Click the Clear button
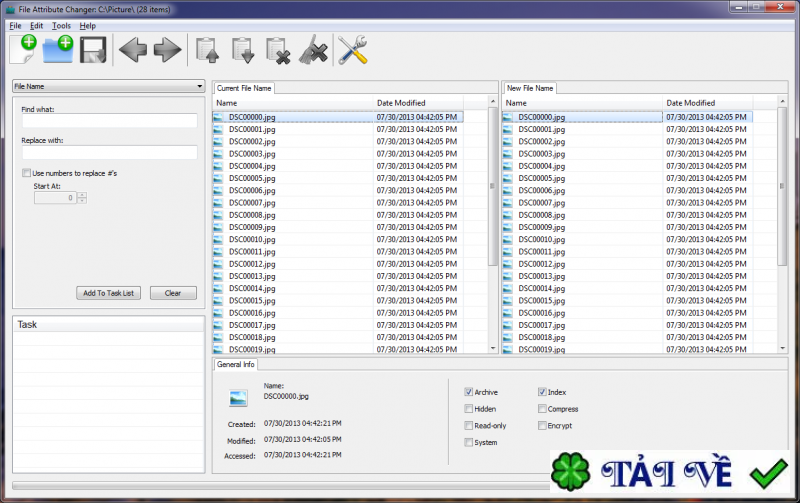 tap(173, 293)
